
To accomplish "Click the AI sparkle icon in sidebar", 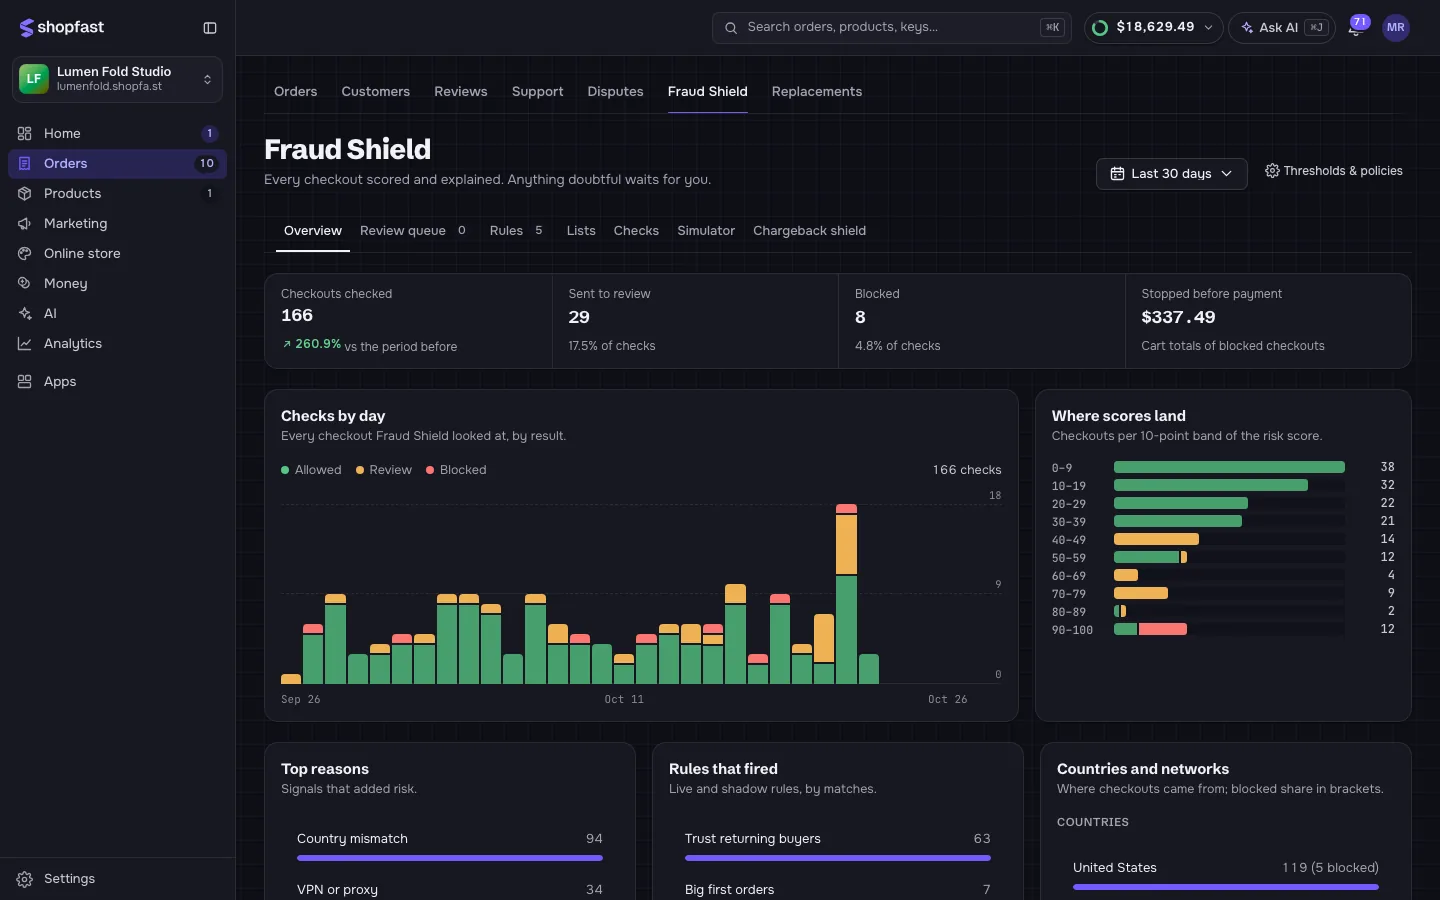I will [25, 313].
